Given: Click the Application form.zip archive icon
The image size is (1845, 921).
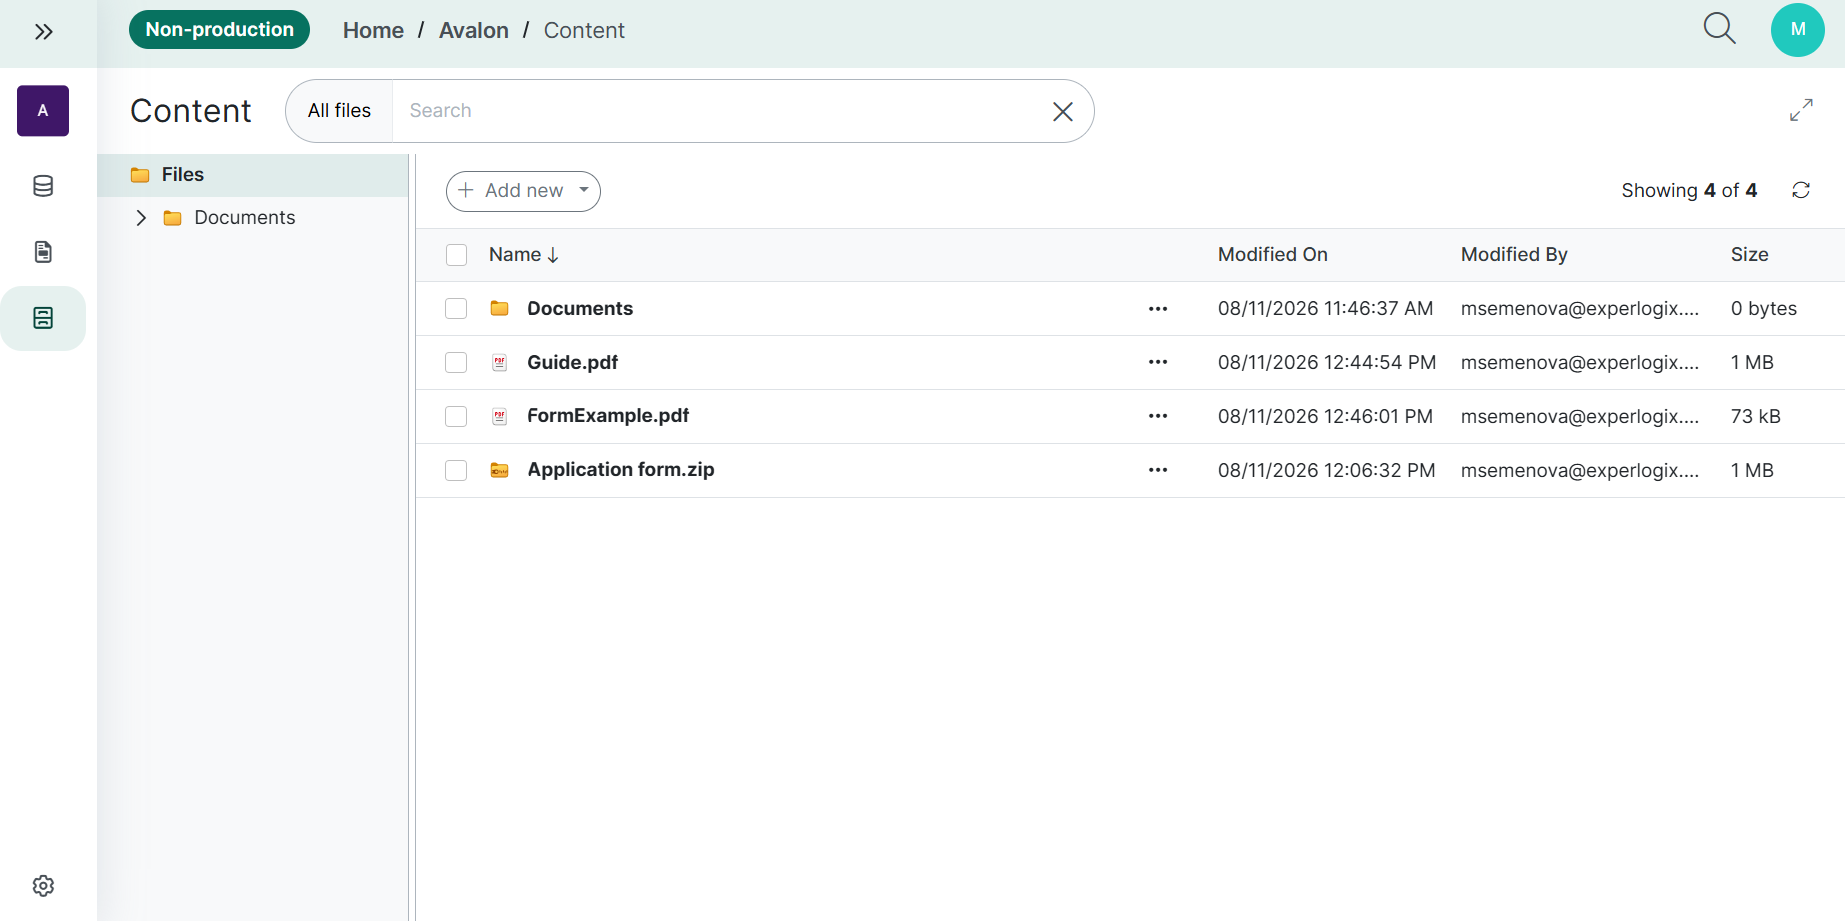Looking at the screenshot, I should pos(500,470).
